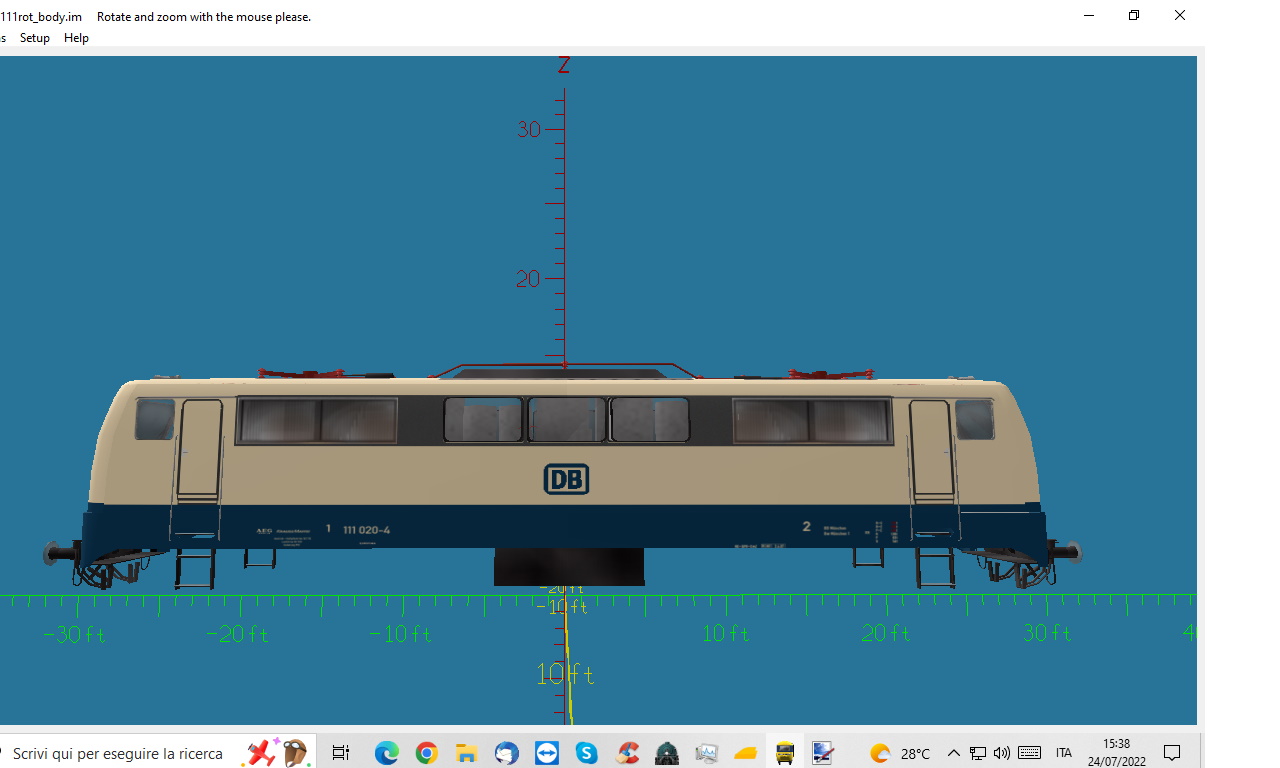Click the 30 ft label on right axis
1280x768 pixels.
click(1047, 633)
